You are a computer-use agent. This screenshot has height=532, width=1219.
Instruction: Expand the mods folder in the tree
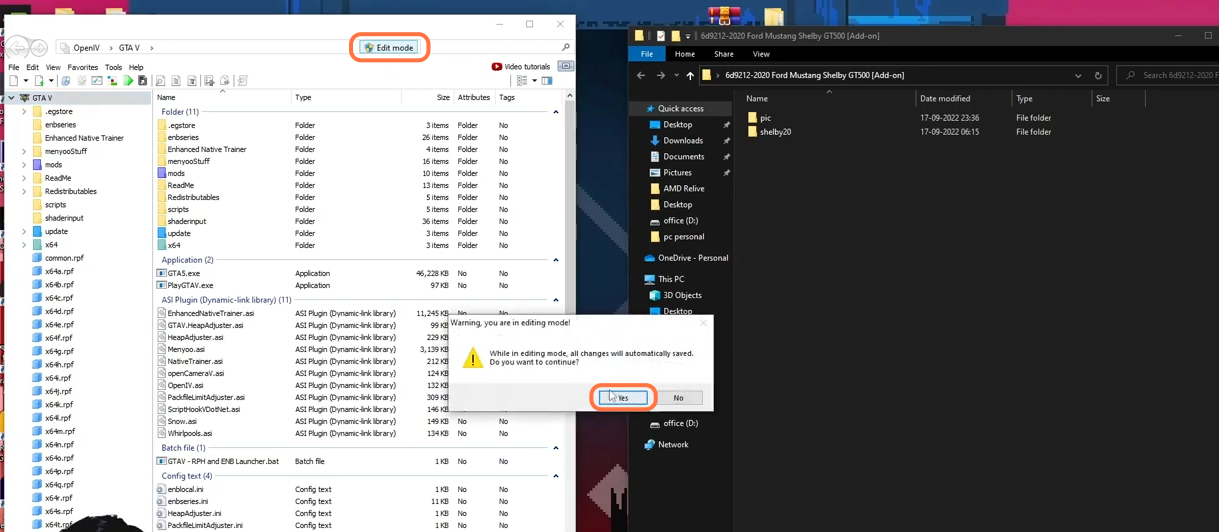click(24, 165)
